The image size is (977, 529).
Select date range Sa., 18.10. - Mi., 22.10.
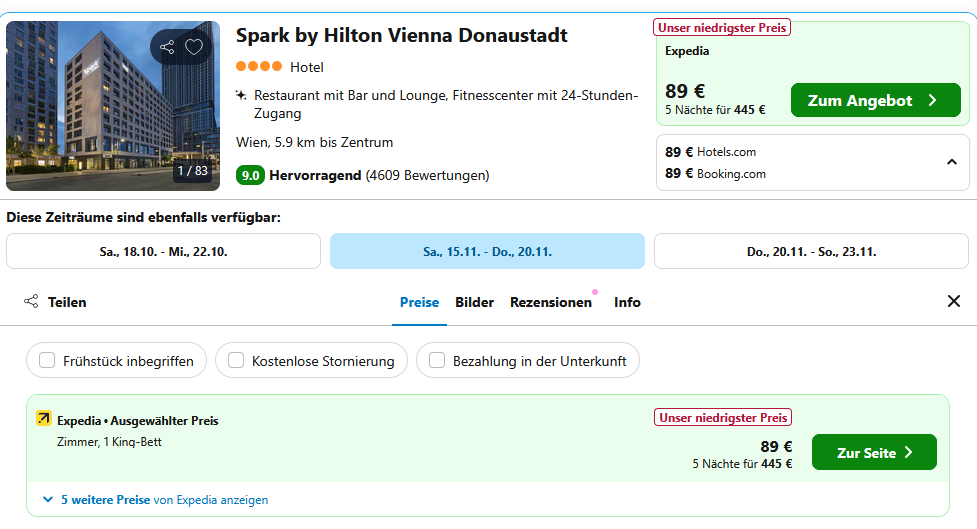coord(163,251)
